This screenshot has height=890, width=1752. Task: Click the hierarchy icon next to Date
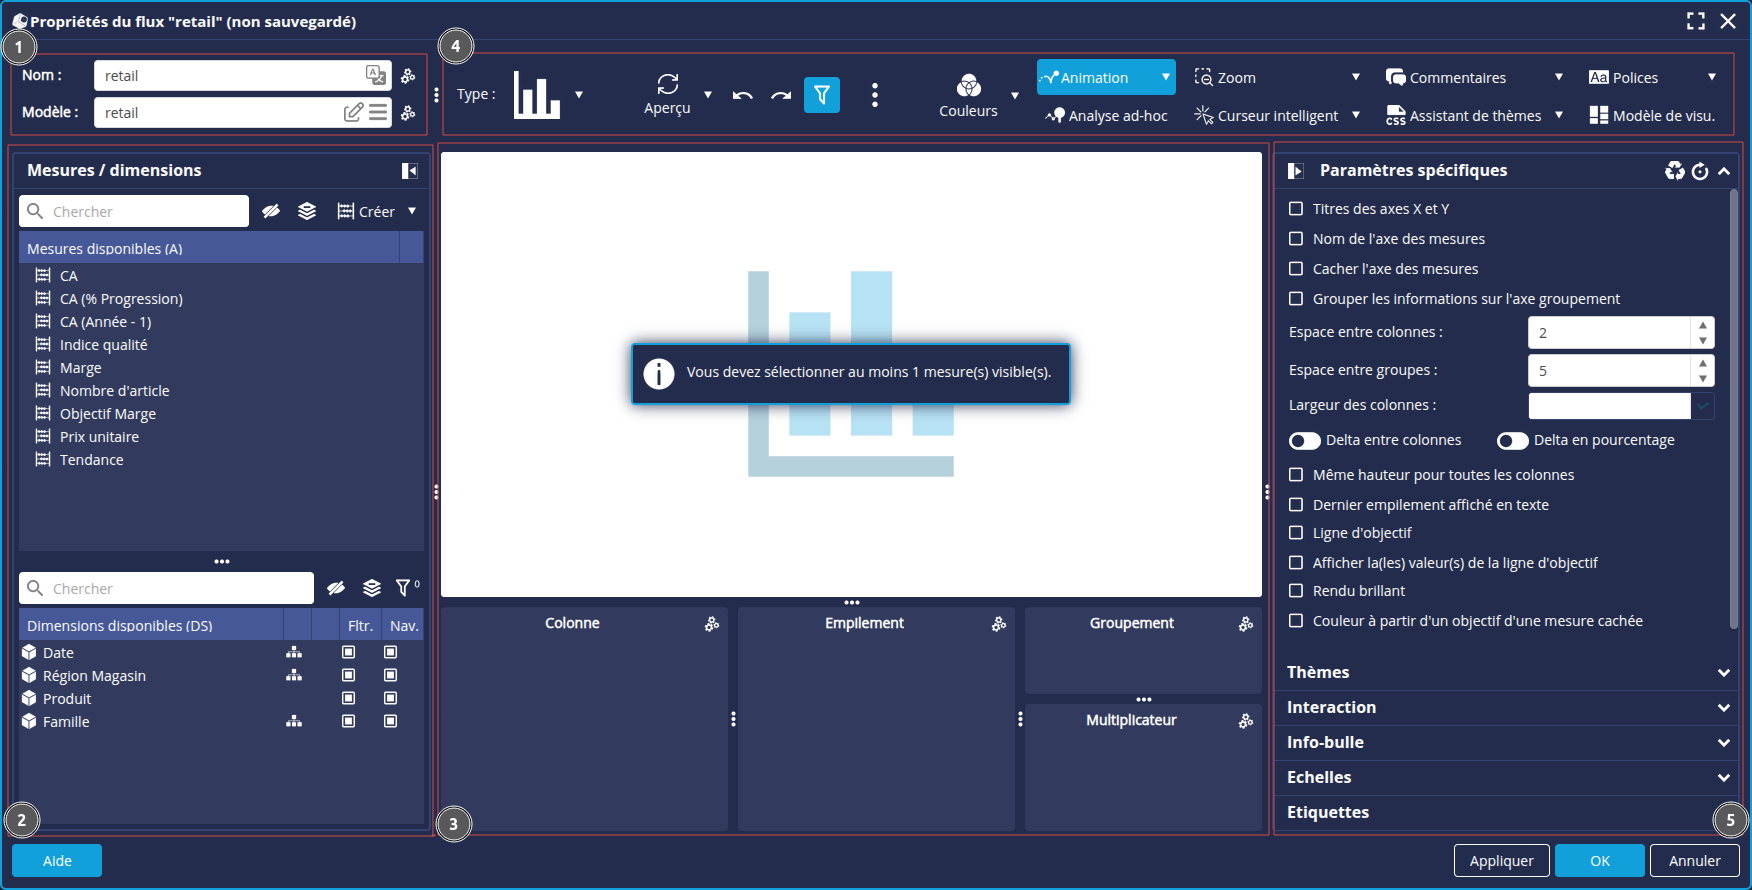[x=294, y=652]
